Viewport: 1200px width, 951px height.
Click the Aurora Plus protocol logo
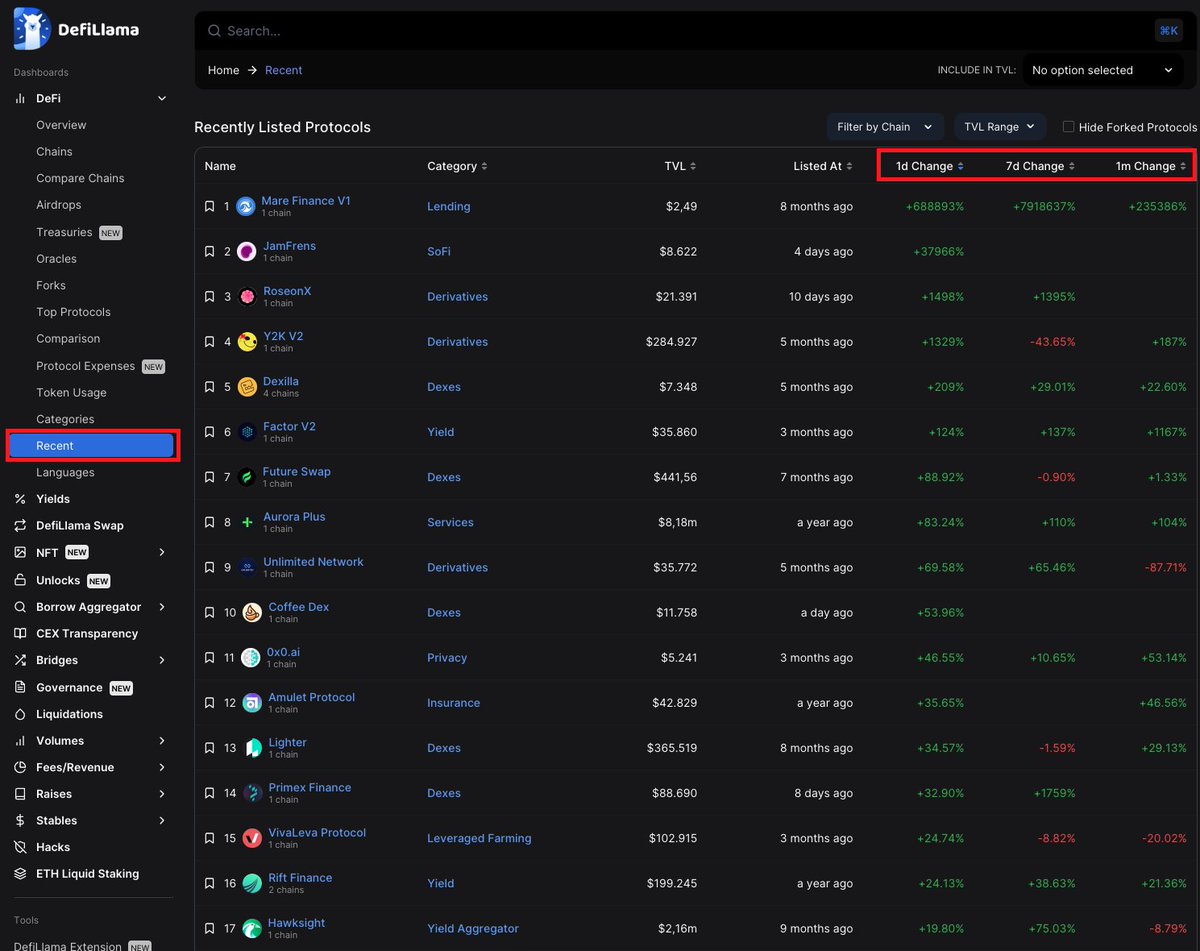[x=246, y=522]
